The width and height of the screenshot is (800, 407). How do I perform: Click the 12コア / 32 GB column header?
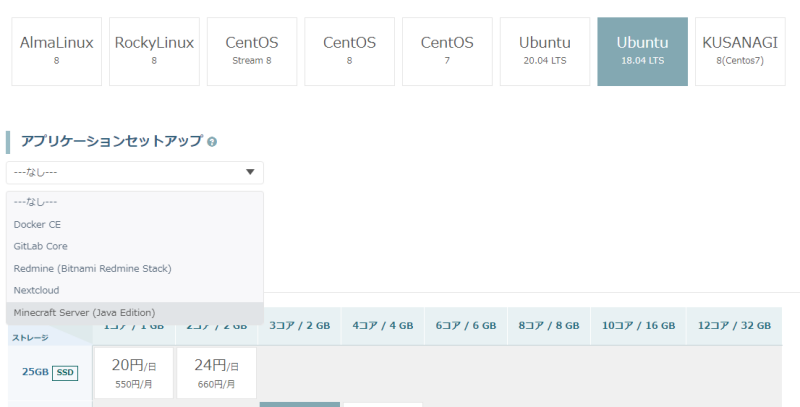[734, 326]
